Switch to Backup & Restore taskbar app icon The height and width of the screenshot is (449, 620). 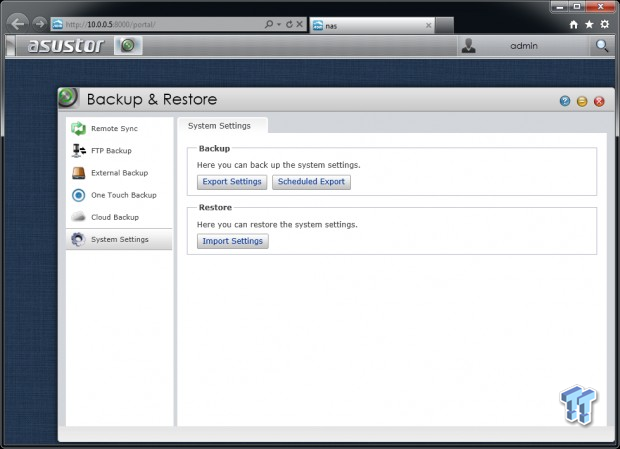[128, 45]
